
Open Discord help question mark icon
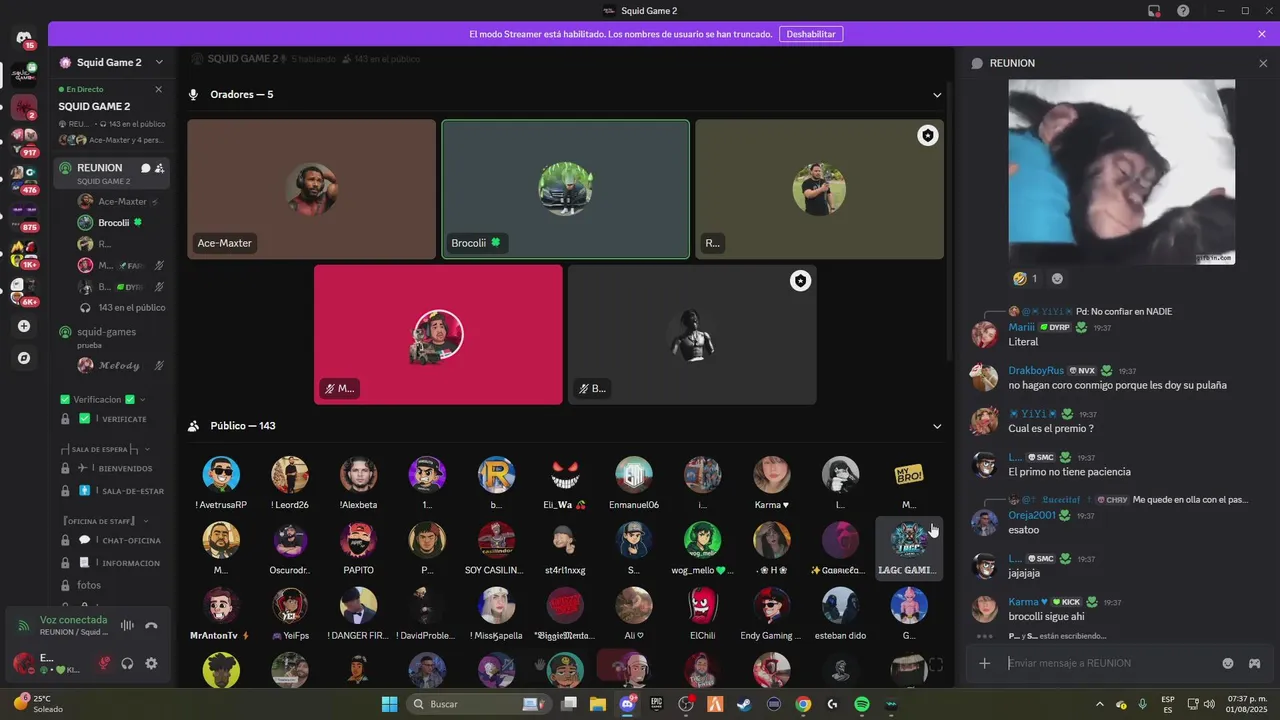1183,11
